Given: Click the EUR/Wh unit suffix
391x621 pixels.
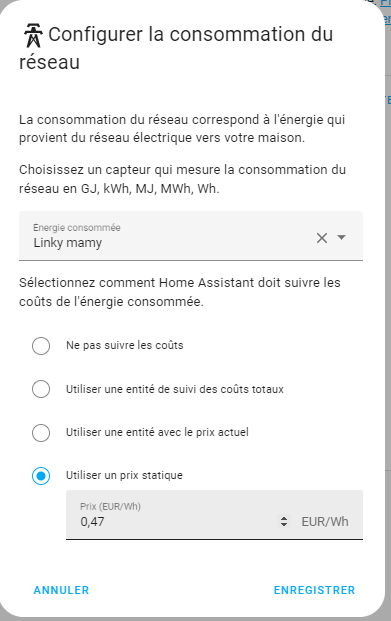Looking at the screenshot, I should pos(325,522).
